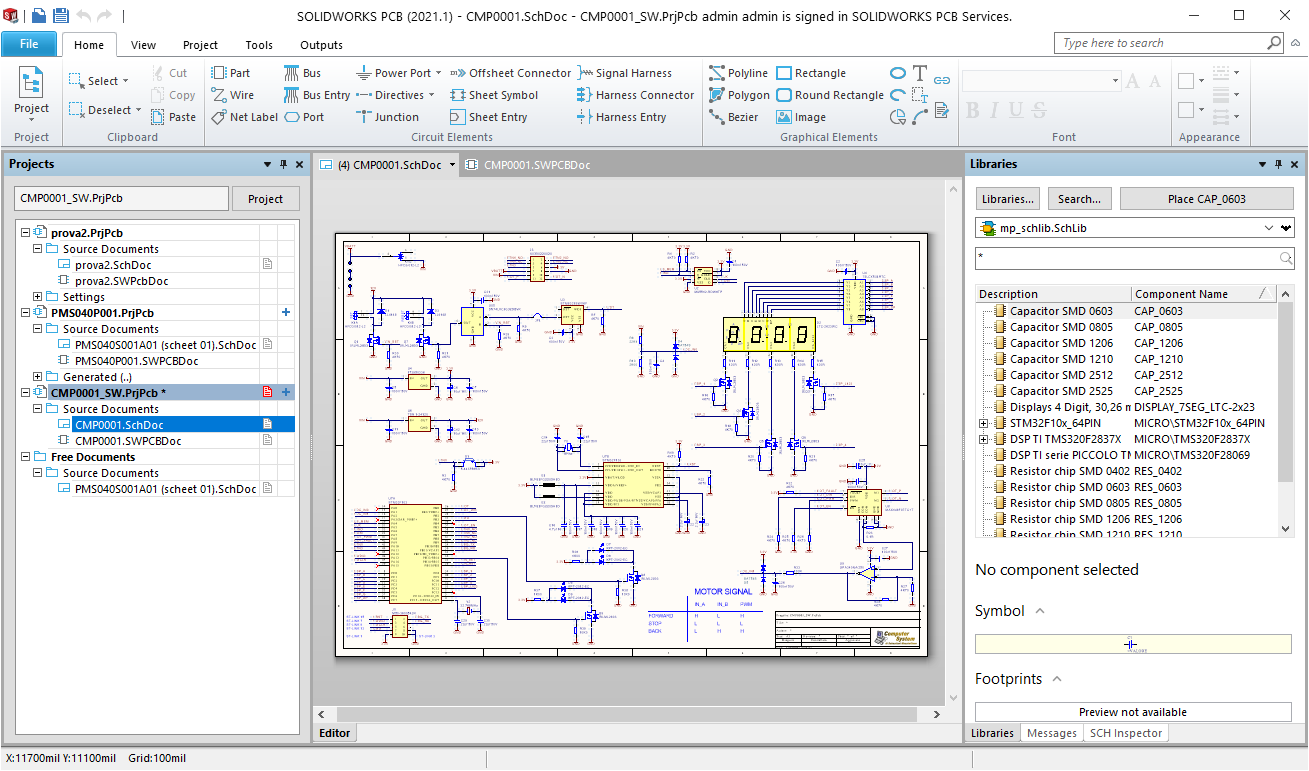Click the Editor tab below schematic

pyautogui.click(x=334, y=733)
